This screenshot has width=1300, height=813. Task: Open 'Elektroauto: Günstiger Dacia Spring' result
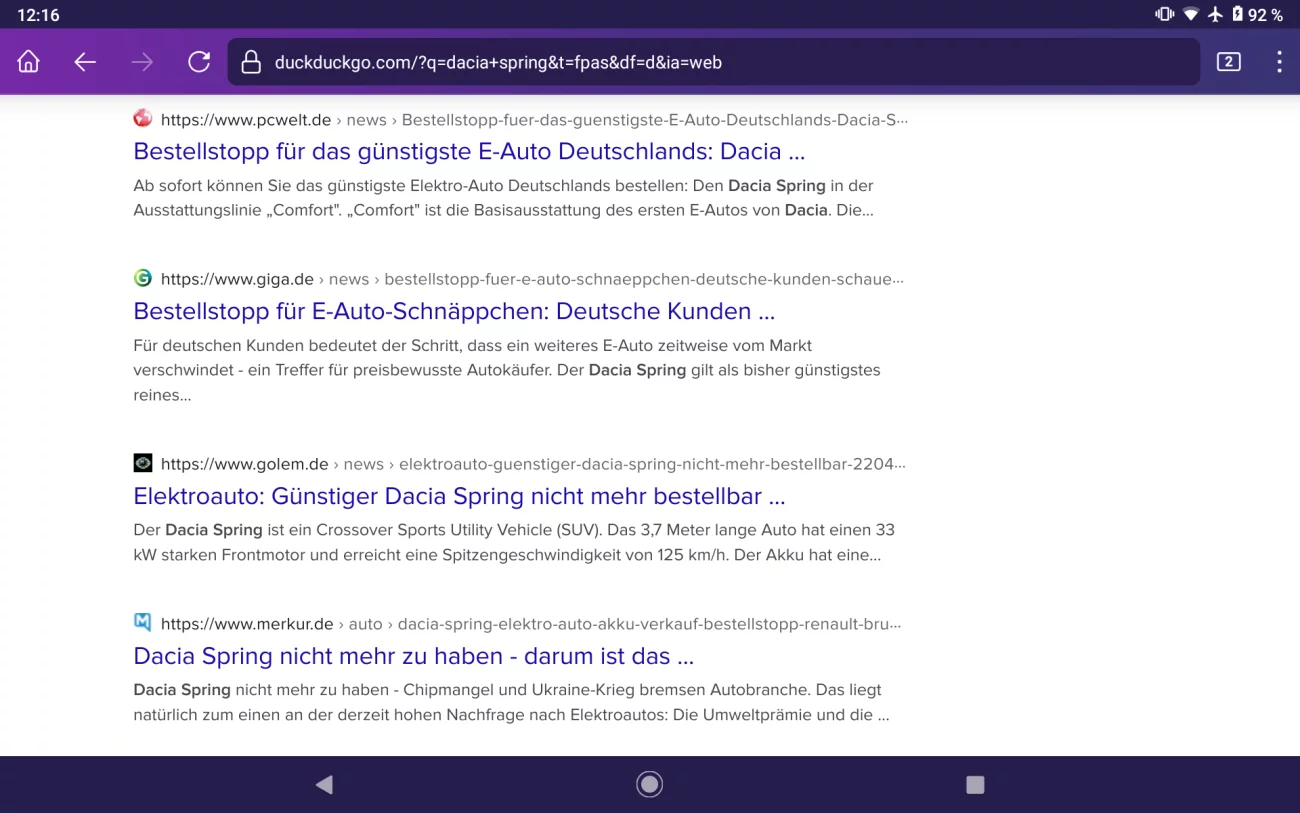459,496
